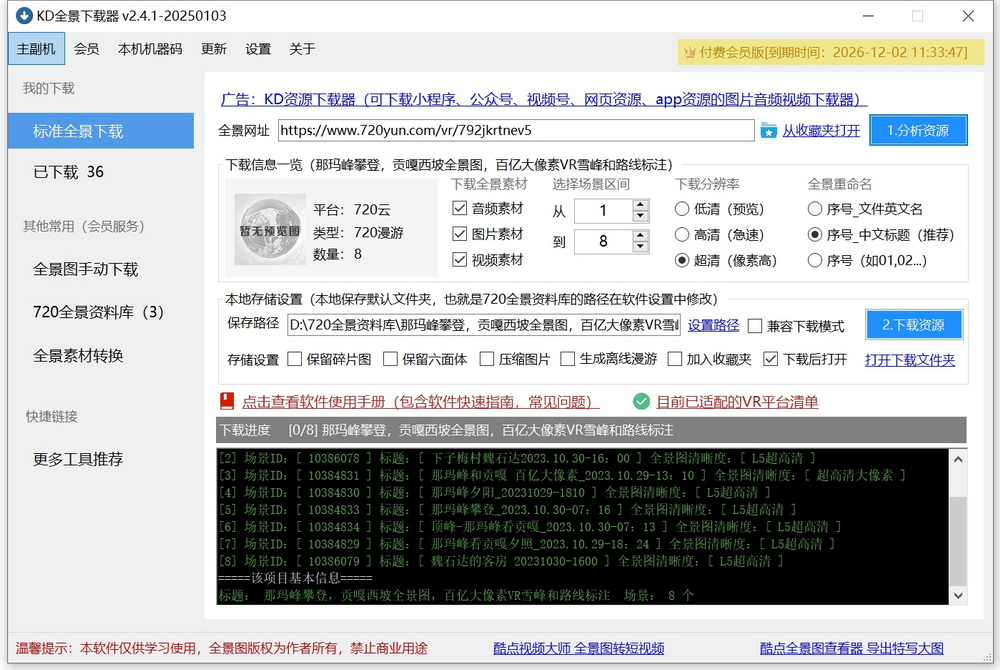Open the 从收藏夹打开 link
Viewport: 1000px width, 670px height.
[821, 131]
